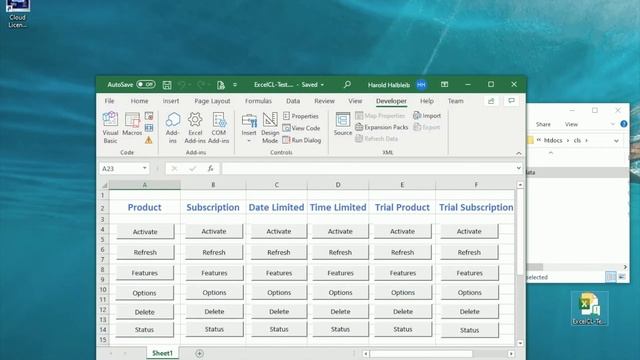This screenshot has width=640, height=360.
Task: Click XML Import
Action: pos(427,116)
